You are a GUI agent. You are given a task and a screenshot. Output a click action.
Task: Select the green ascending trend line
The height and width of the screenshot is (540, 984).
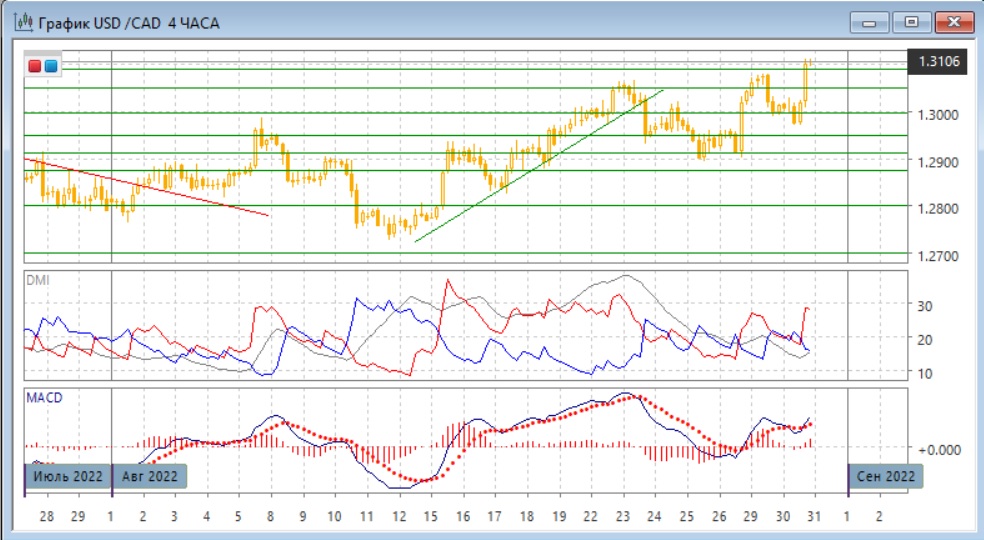[x=540, y=166]
